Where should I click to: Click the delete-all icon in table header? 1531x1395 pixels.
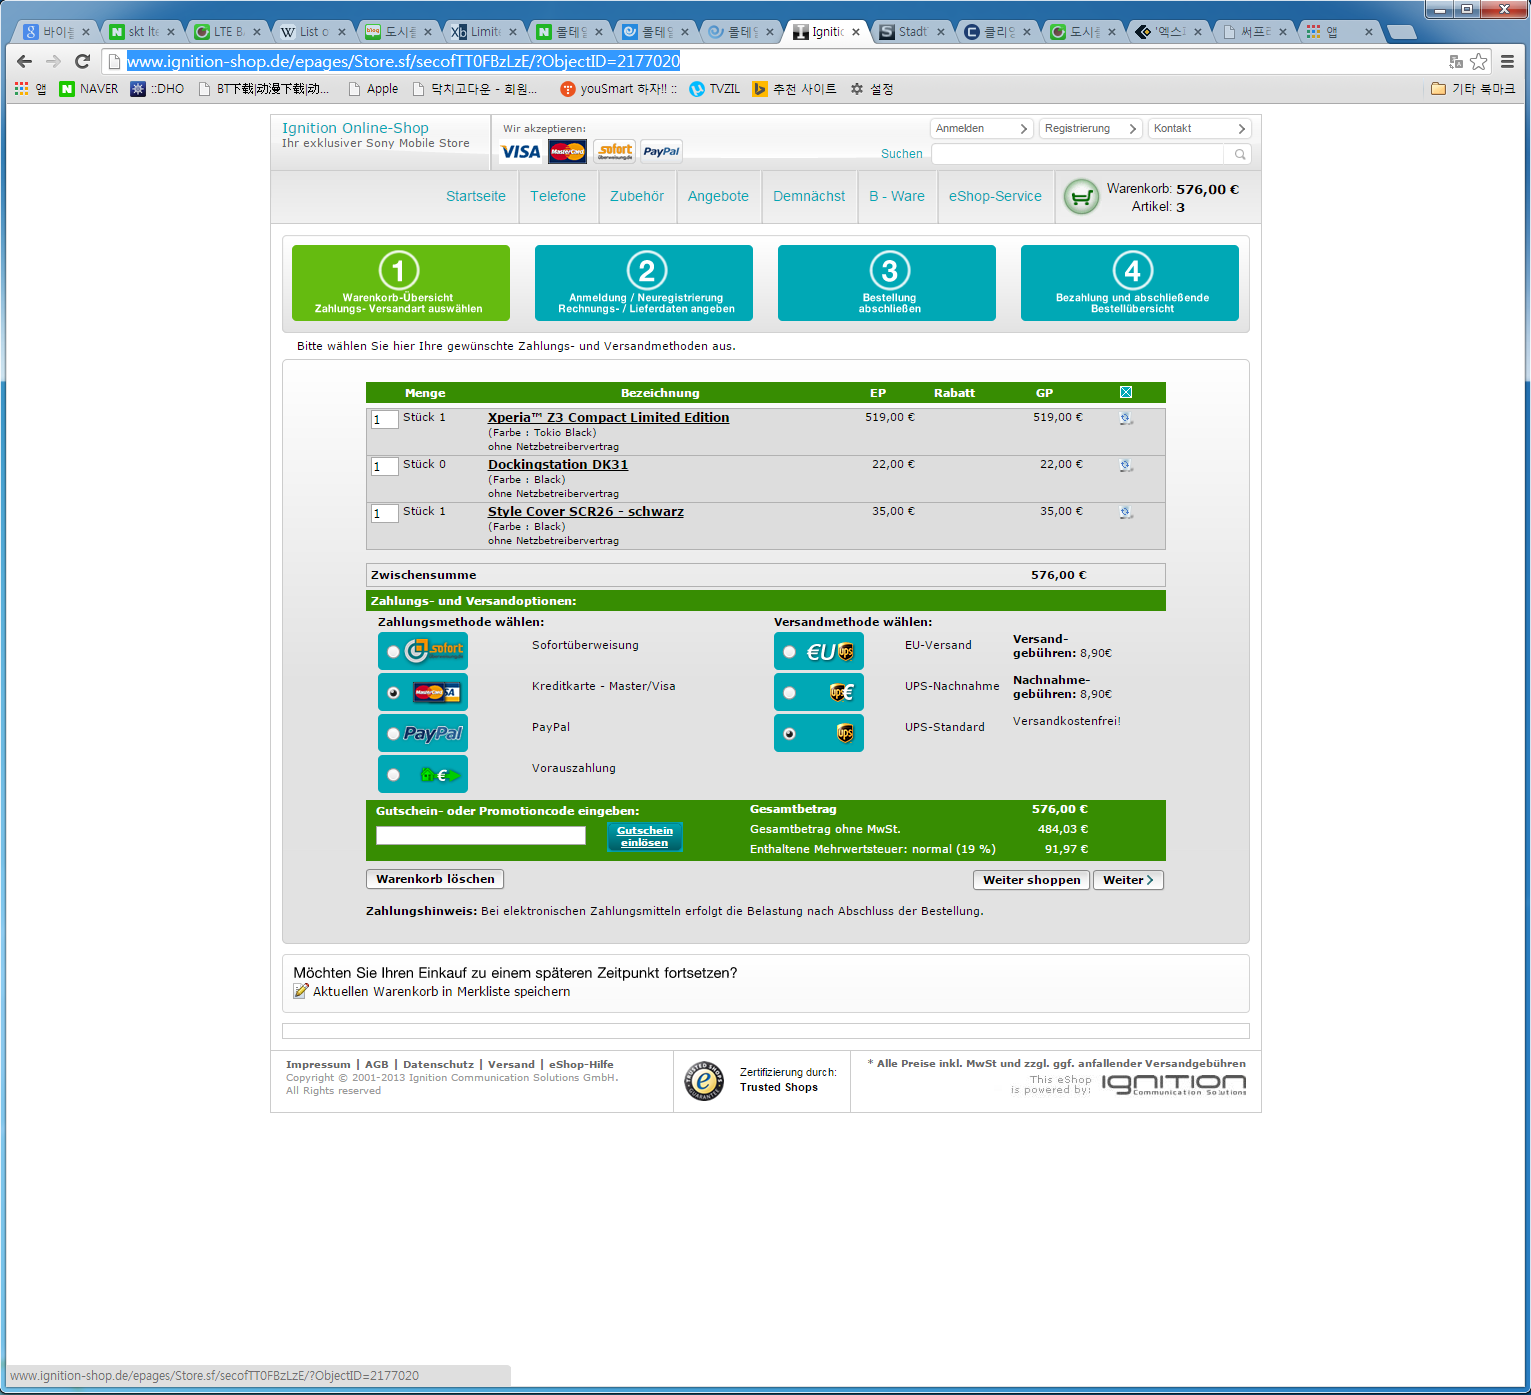[x=1126, y=392]
